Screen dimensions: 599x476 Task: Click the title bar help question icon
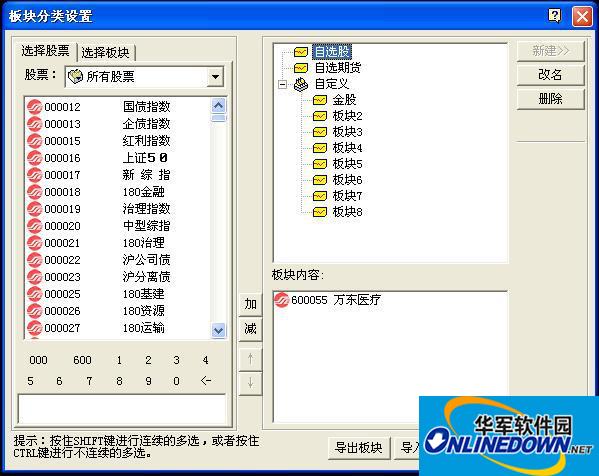555,16
